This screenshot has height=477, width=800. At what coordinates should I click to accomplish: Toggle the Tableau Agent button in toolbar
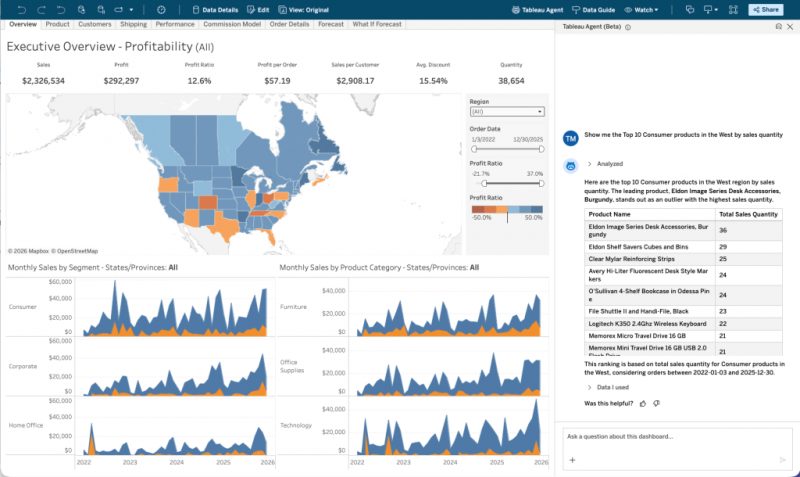pyautogui.click(x=537, y=10)
